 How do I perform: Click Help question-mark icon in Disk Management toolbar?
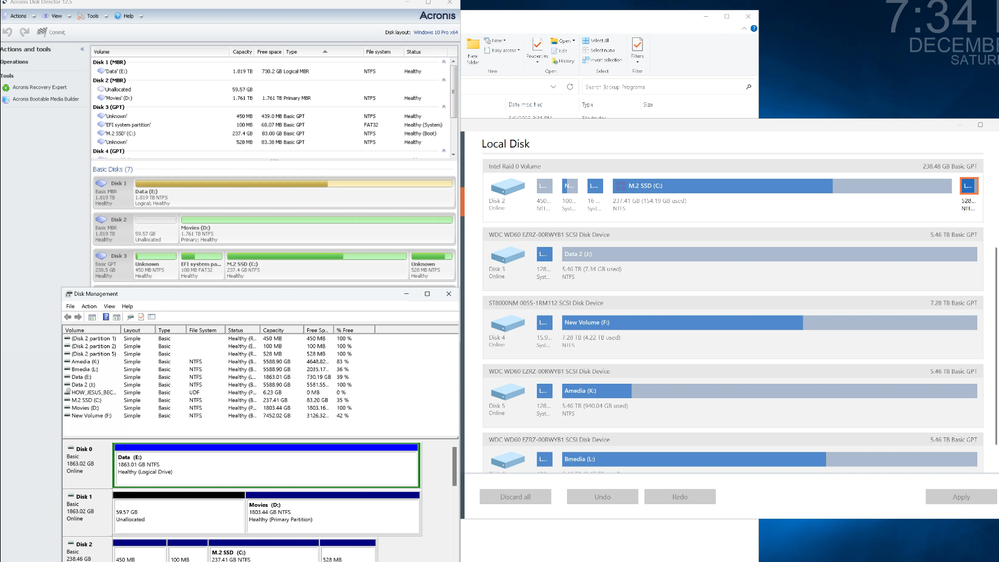click(106, 317)
